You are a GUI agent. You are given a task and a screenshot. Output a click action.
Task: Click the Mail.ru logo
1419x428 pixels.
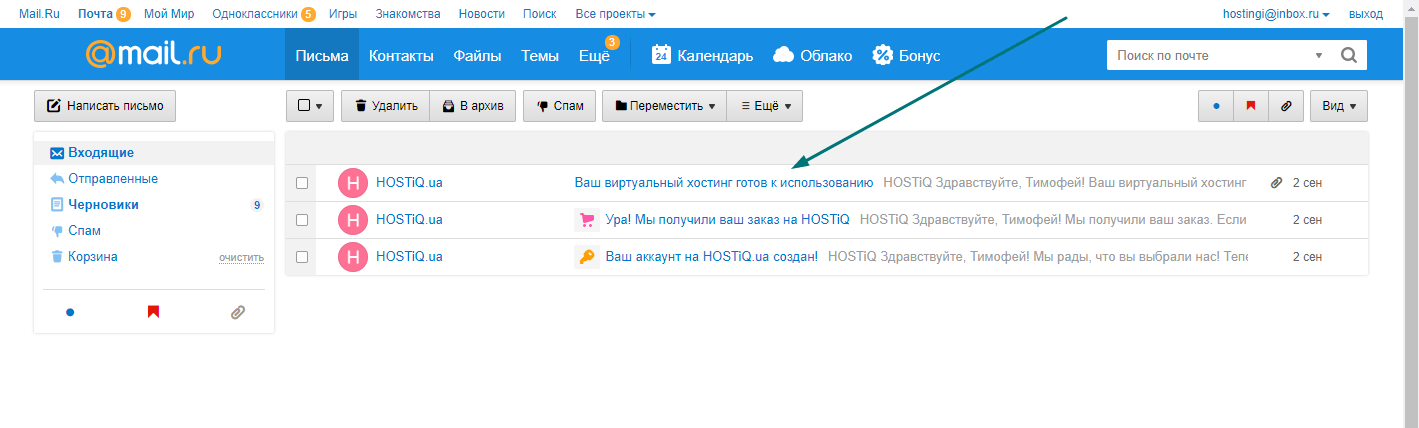pos(153,55)
